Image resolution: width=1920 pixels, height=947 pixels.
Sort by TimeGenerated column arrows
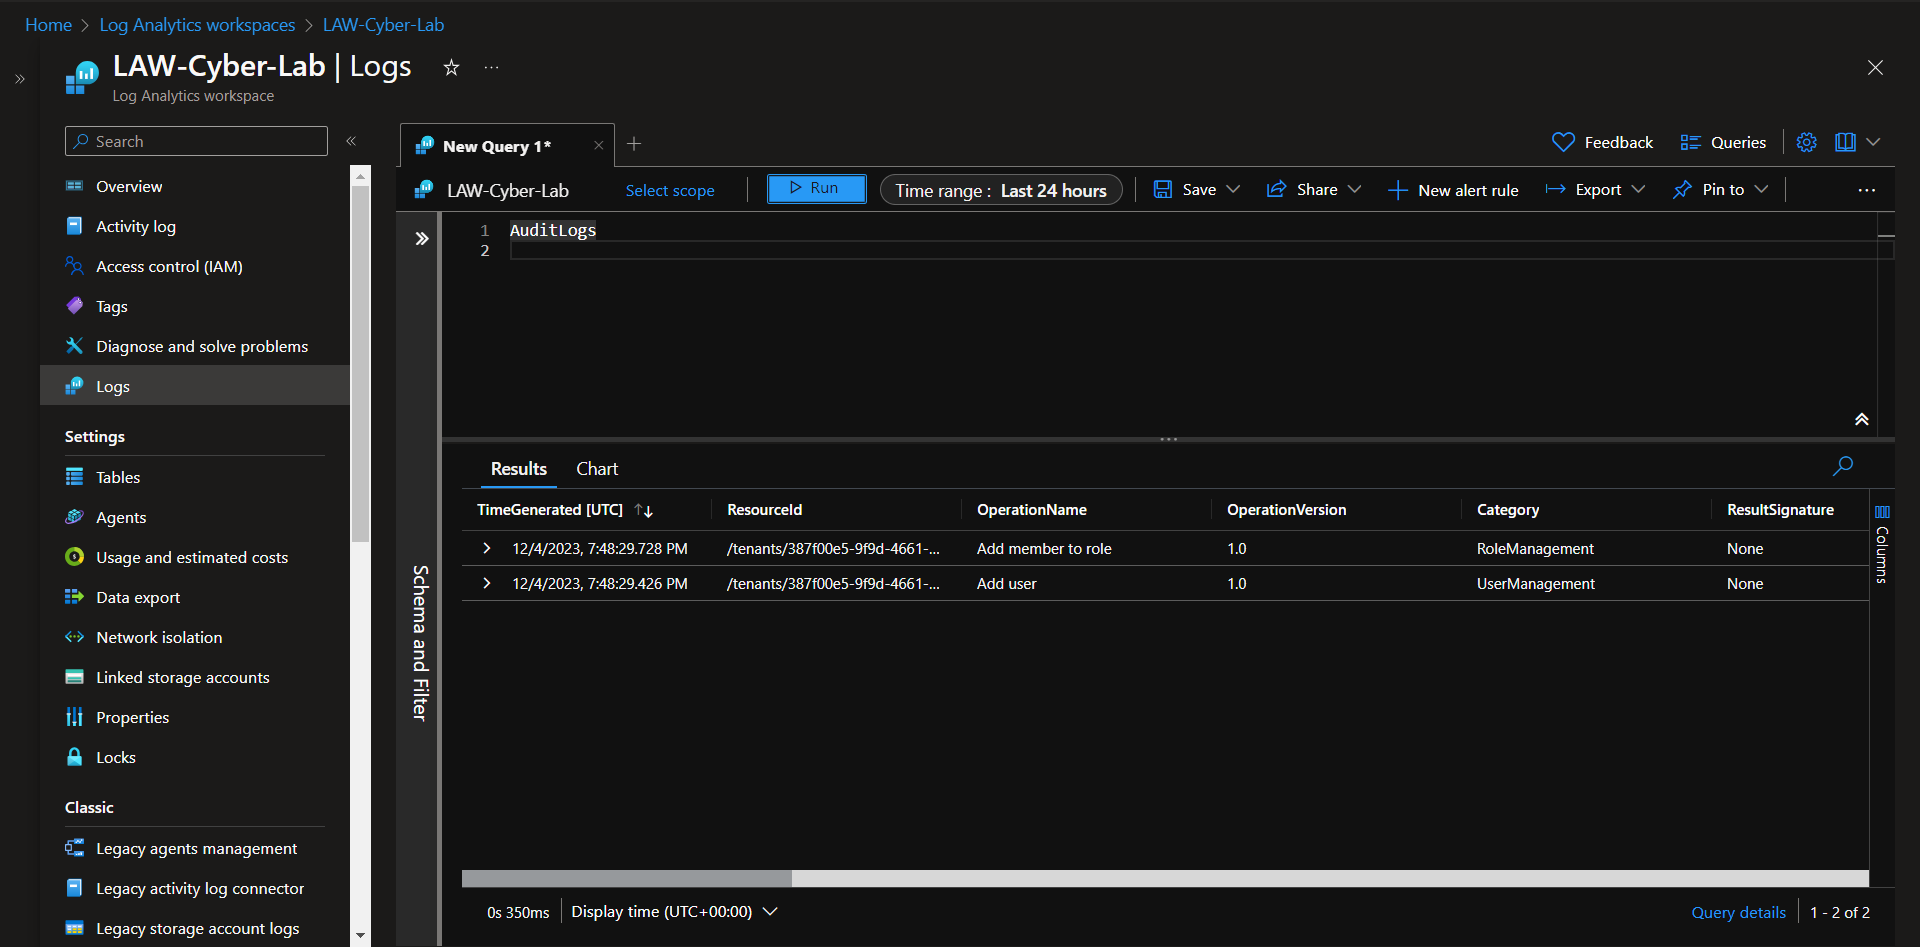(x=644, y=510)
